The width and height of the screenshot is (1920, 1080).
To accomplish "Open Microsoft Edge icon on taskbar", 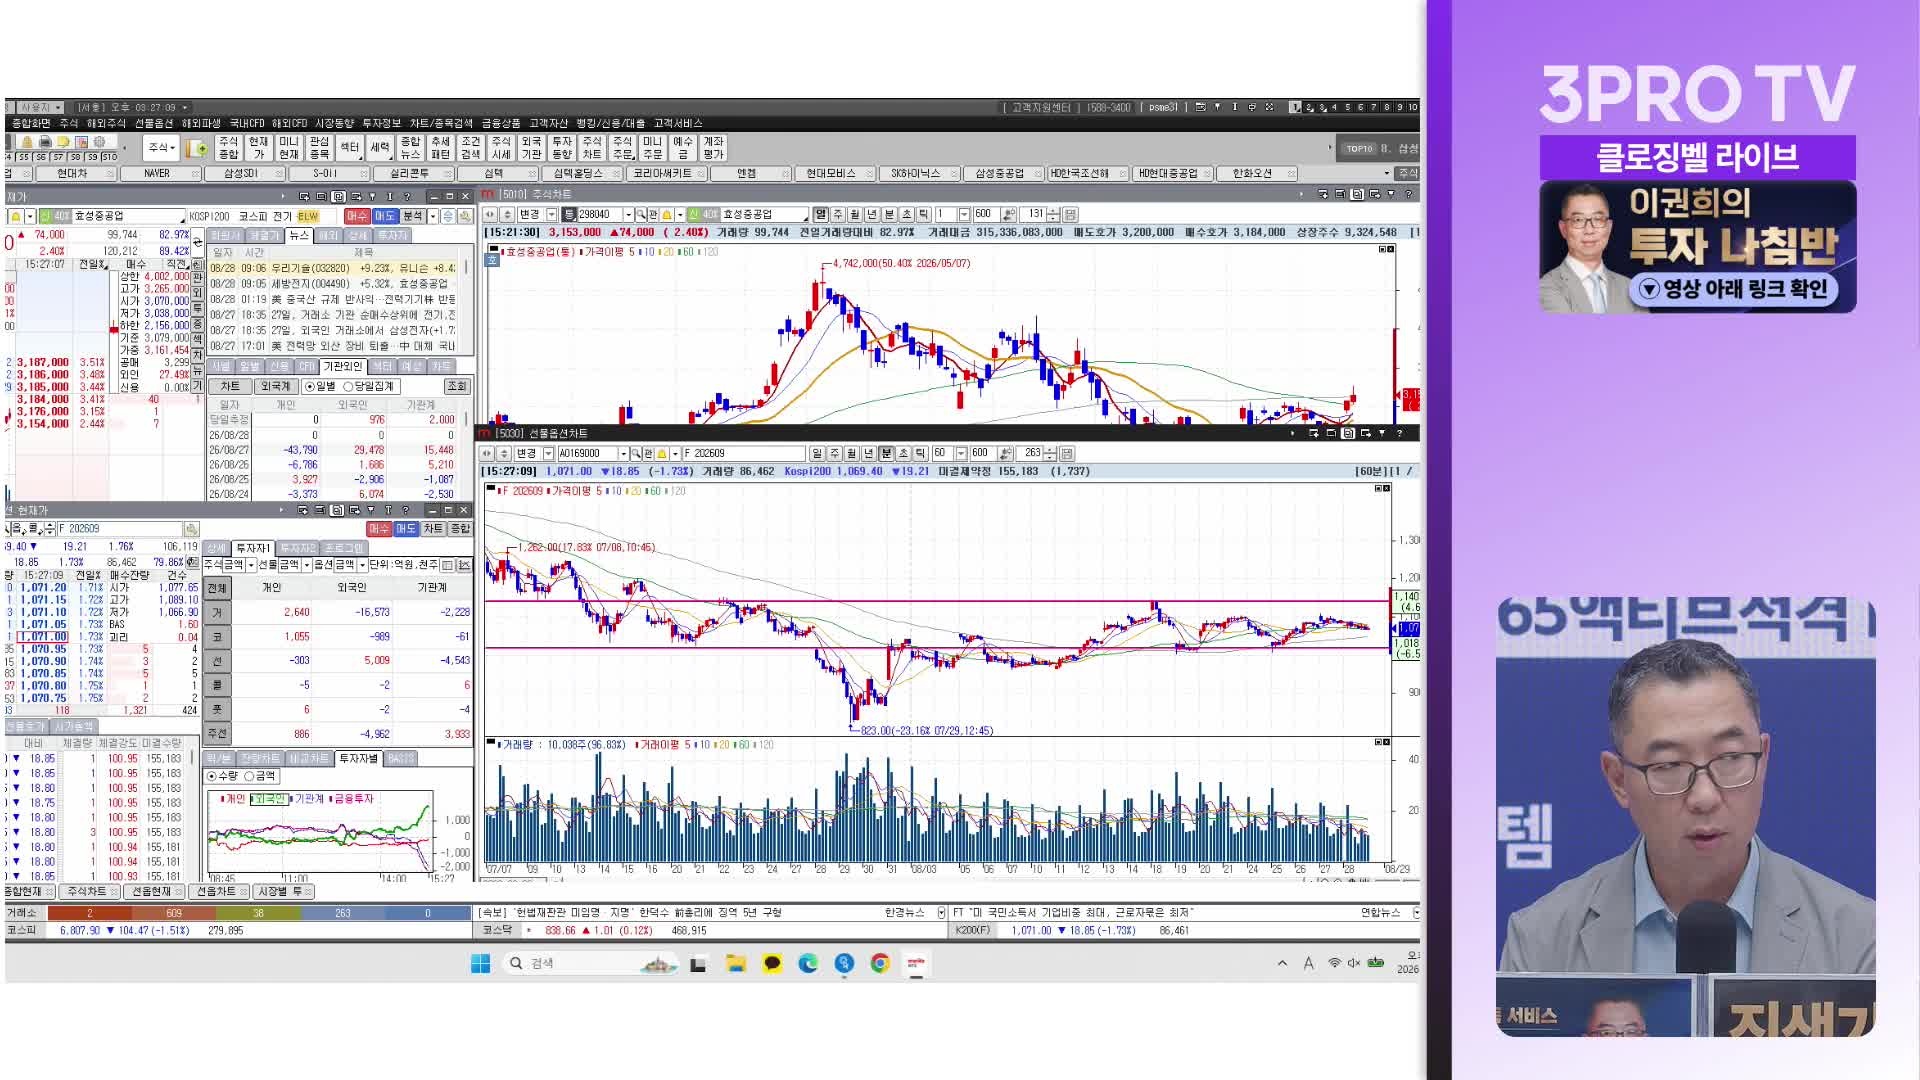I will tap(808, 963).
